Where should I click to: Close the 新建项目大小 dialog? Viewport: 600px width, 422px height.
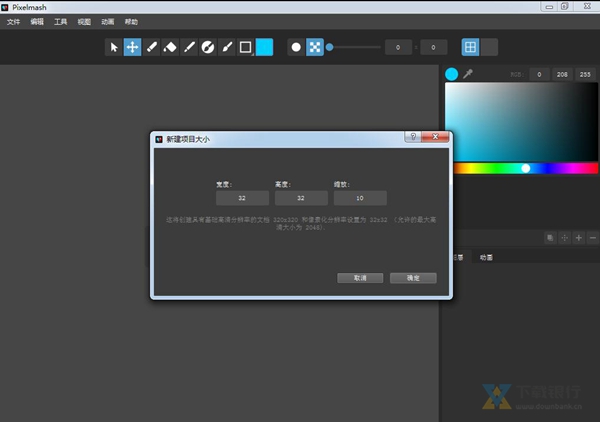pyautogui.click(x=435, y=137)
